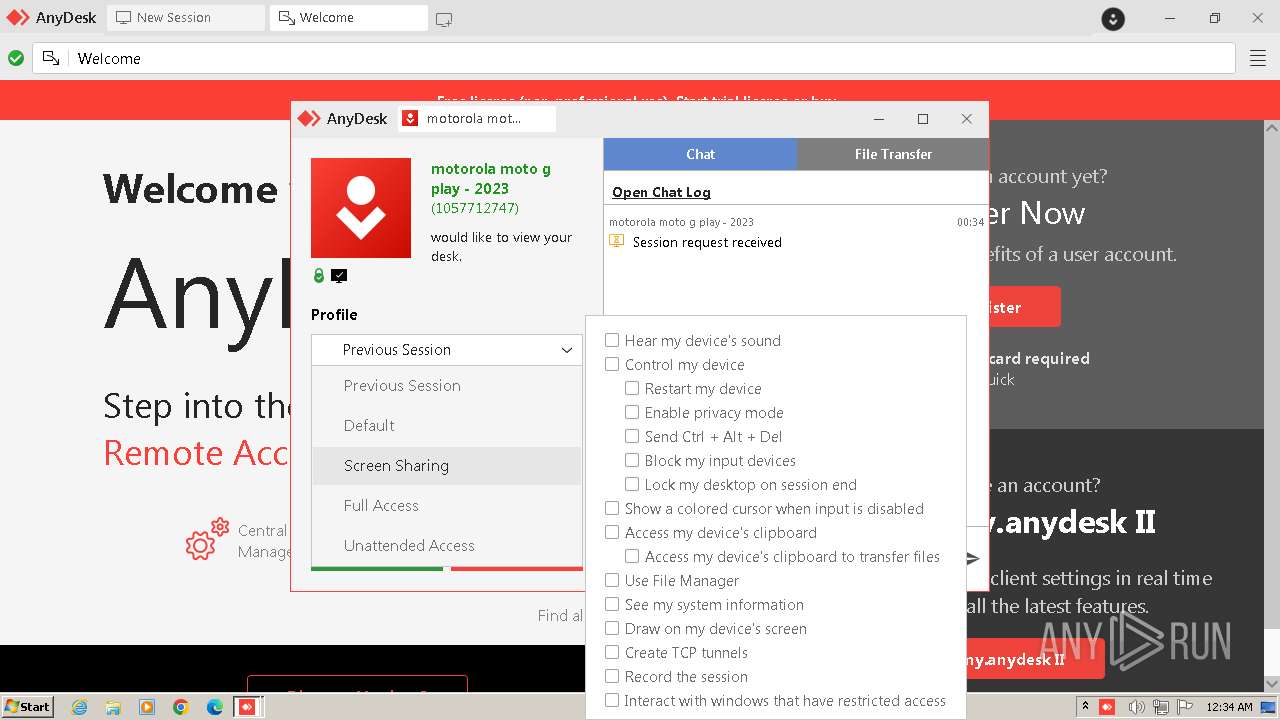Select Screen Sharing profile option

tap(447, 466)
